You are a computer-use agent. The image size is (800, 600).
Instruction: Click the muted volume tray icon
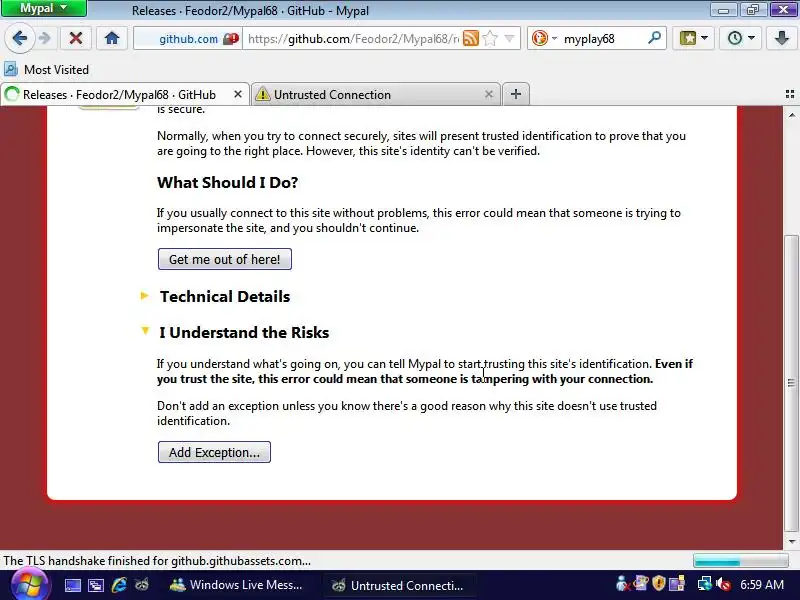(723, 584)
